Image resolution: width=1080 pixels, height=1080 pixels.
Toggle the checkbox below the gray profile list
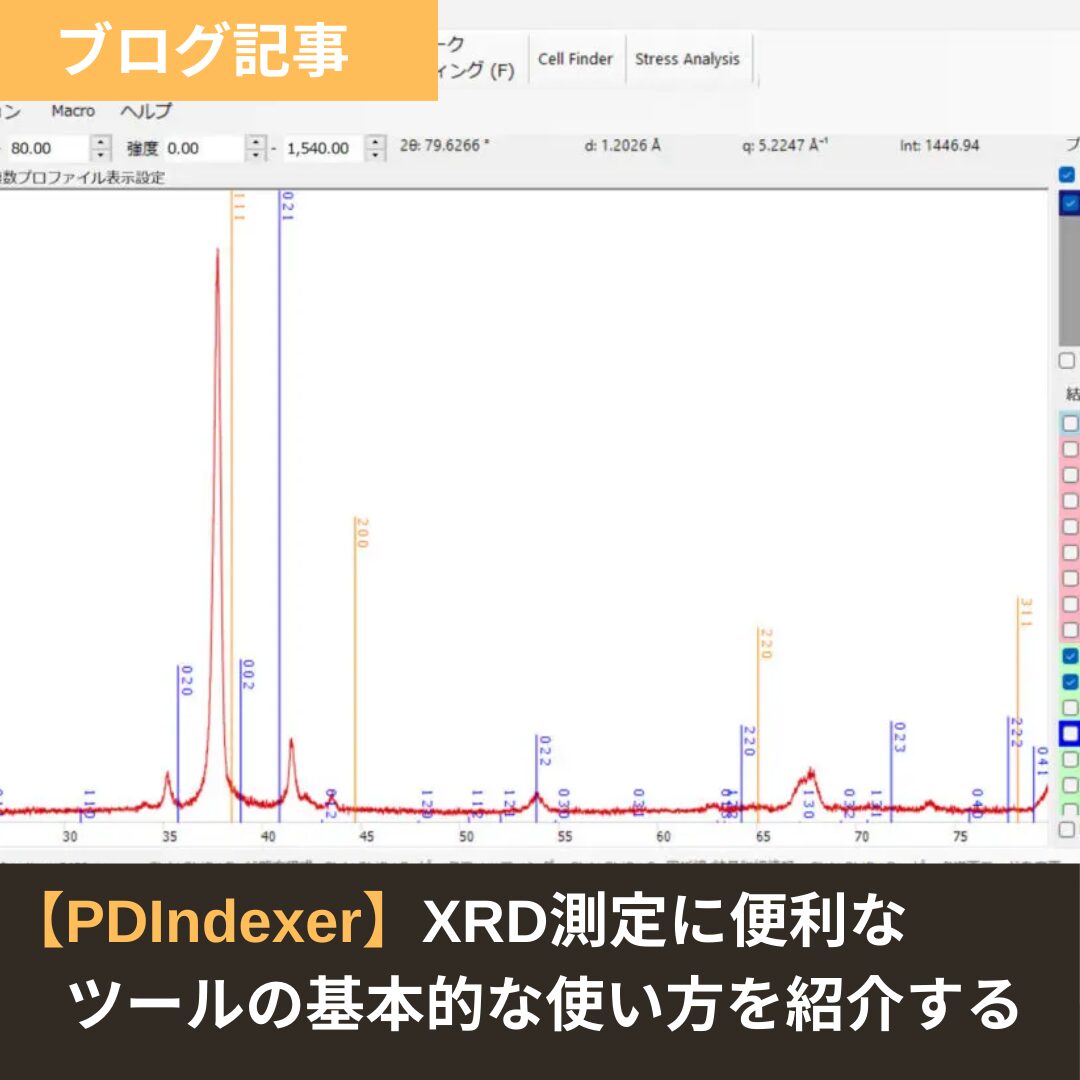(x=1067, y=361)
